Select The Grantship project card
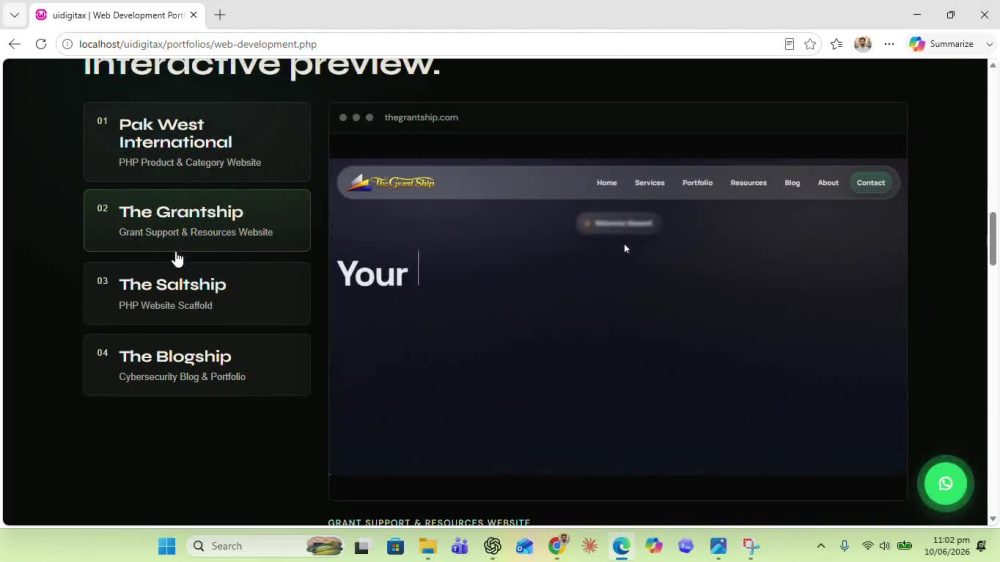Viewport: 1000px width, 562px height. click(197, 220)
